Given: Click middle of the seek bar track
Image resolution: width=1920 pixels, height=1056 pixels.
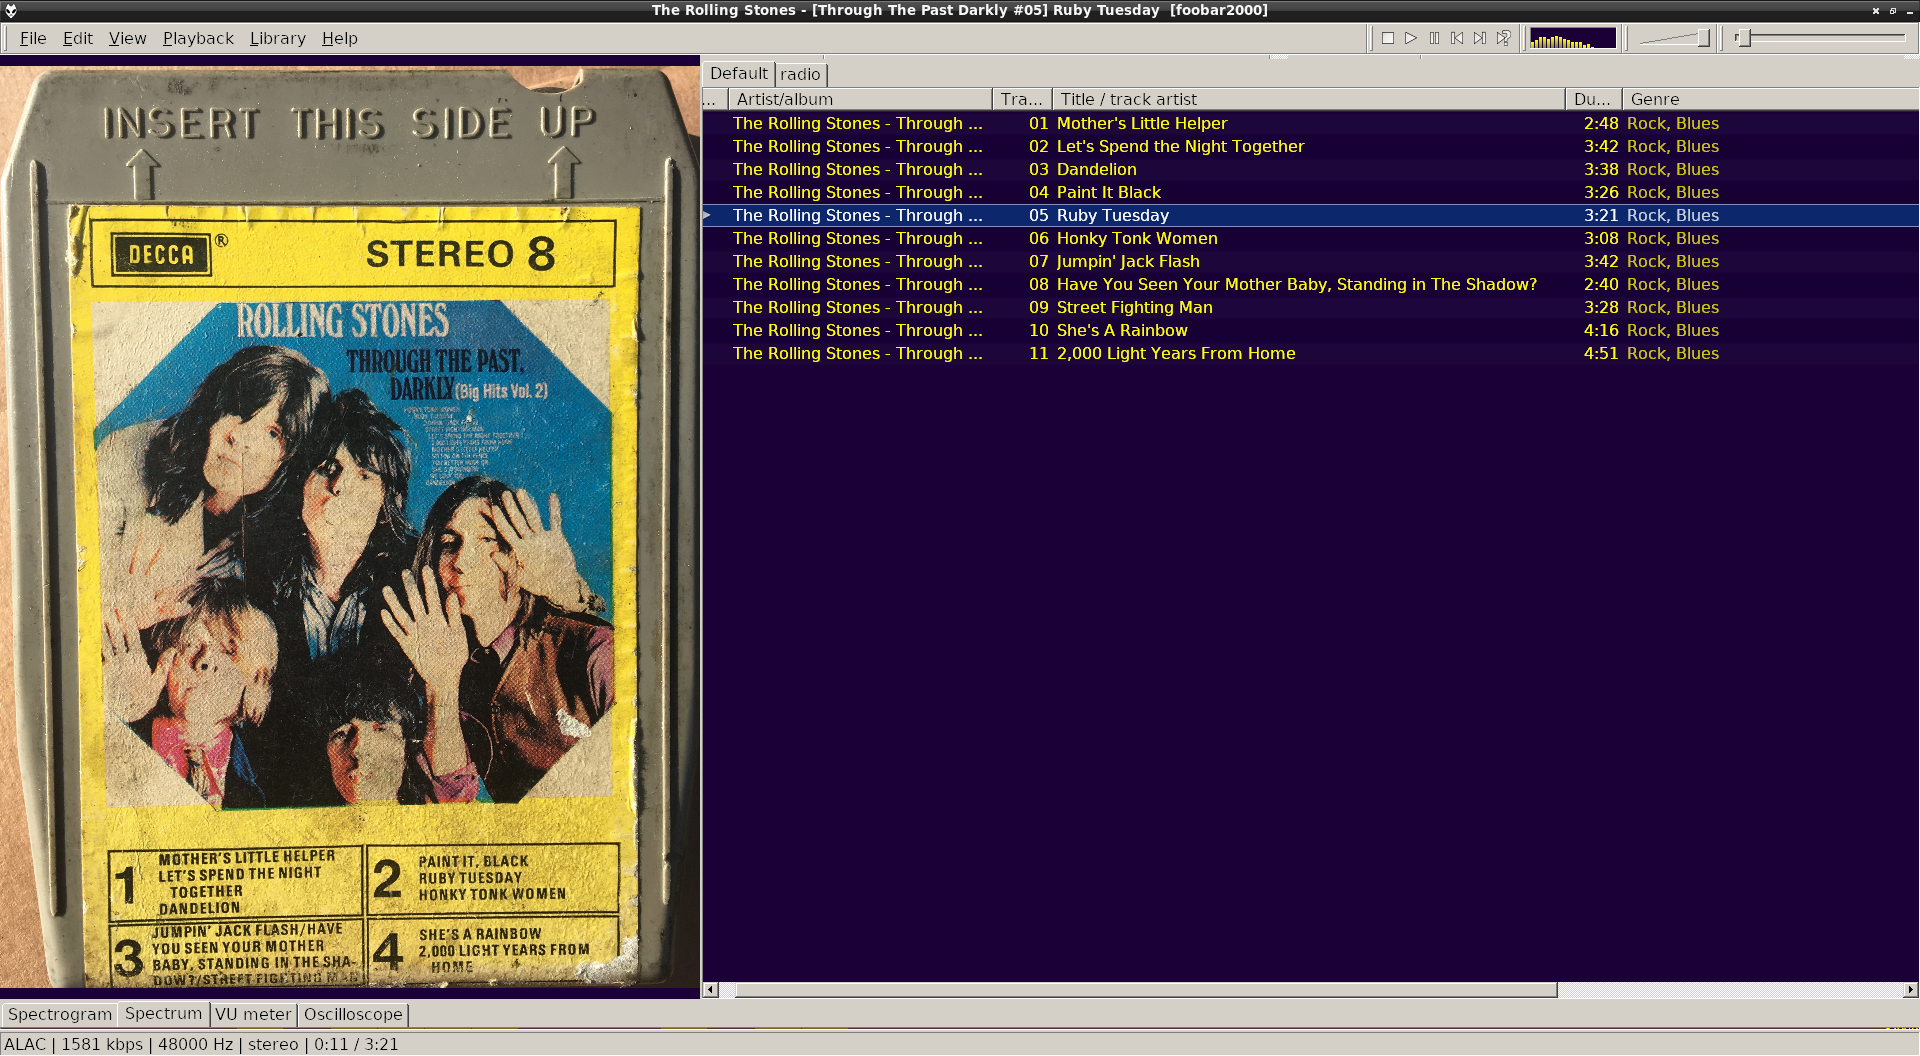Looking at the screenshot, I should (1822, 38).
